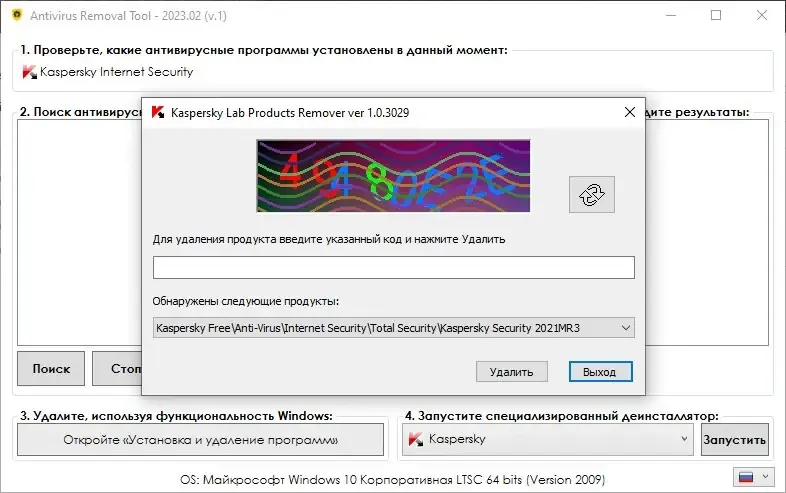Image resolution: width=786 pixels, height=493 pixels.
Task: Close the Antivirus Removal Tool window
Action: click(761, 15)
